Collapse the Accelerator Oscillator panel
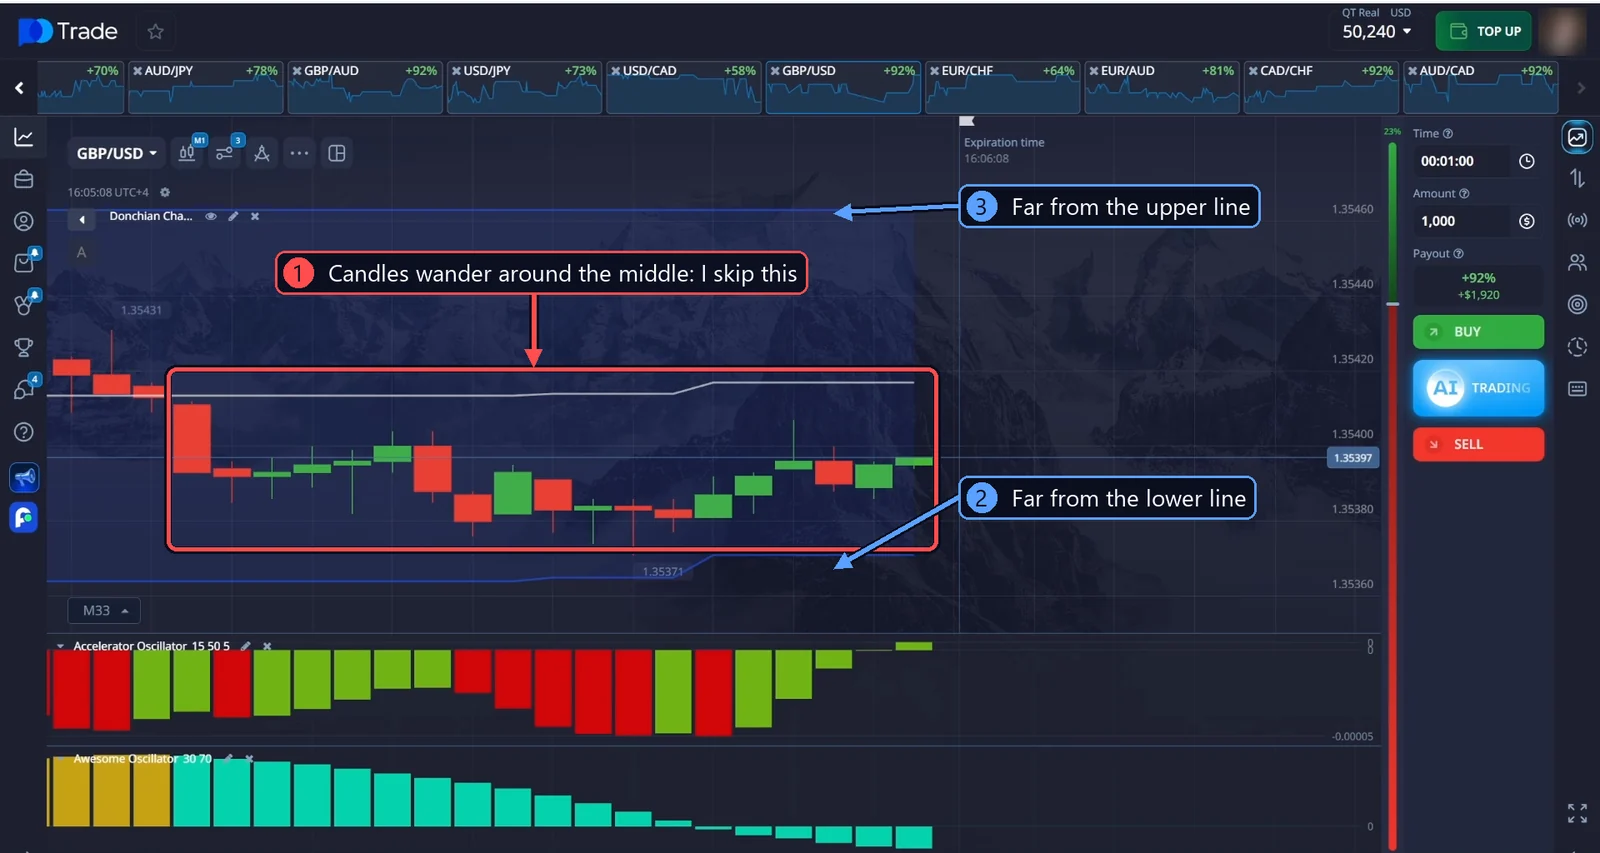Screen dimensions: 1600x853 click(60, 646)
